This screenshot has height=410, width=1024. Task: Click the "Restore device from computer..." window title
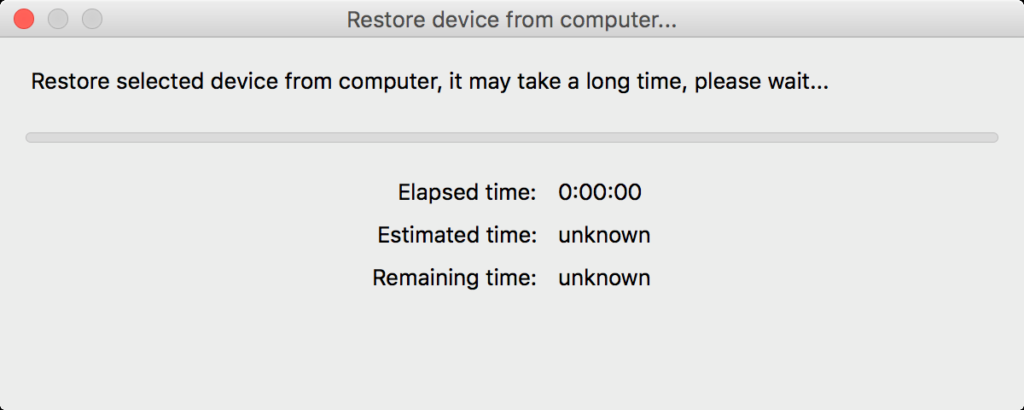coord(511,20)
